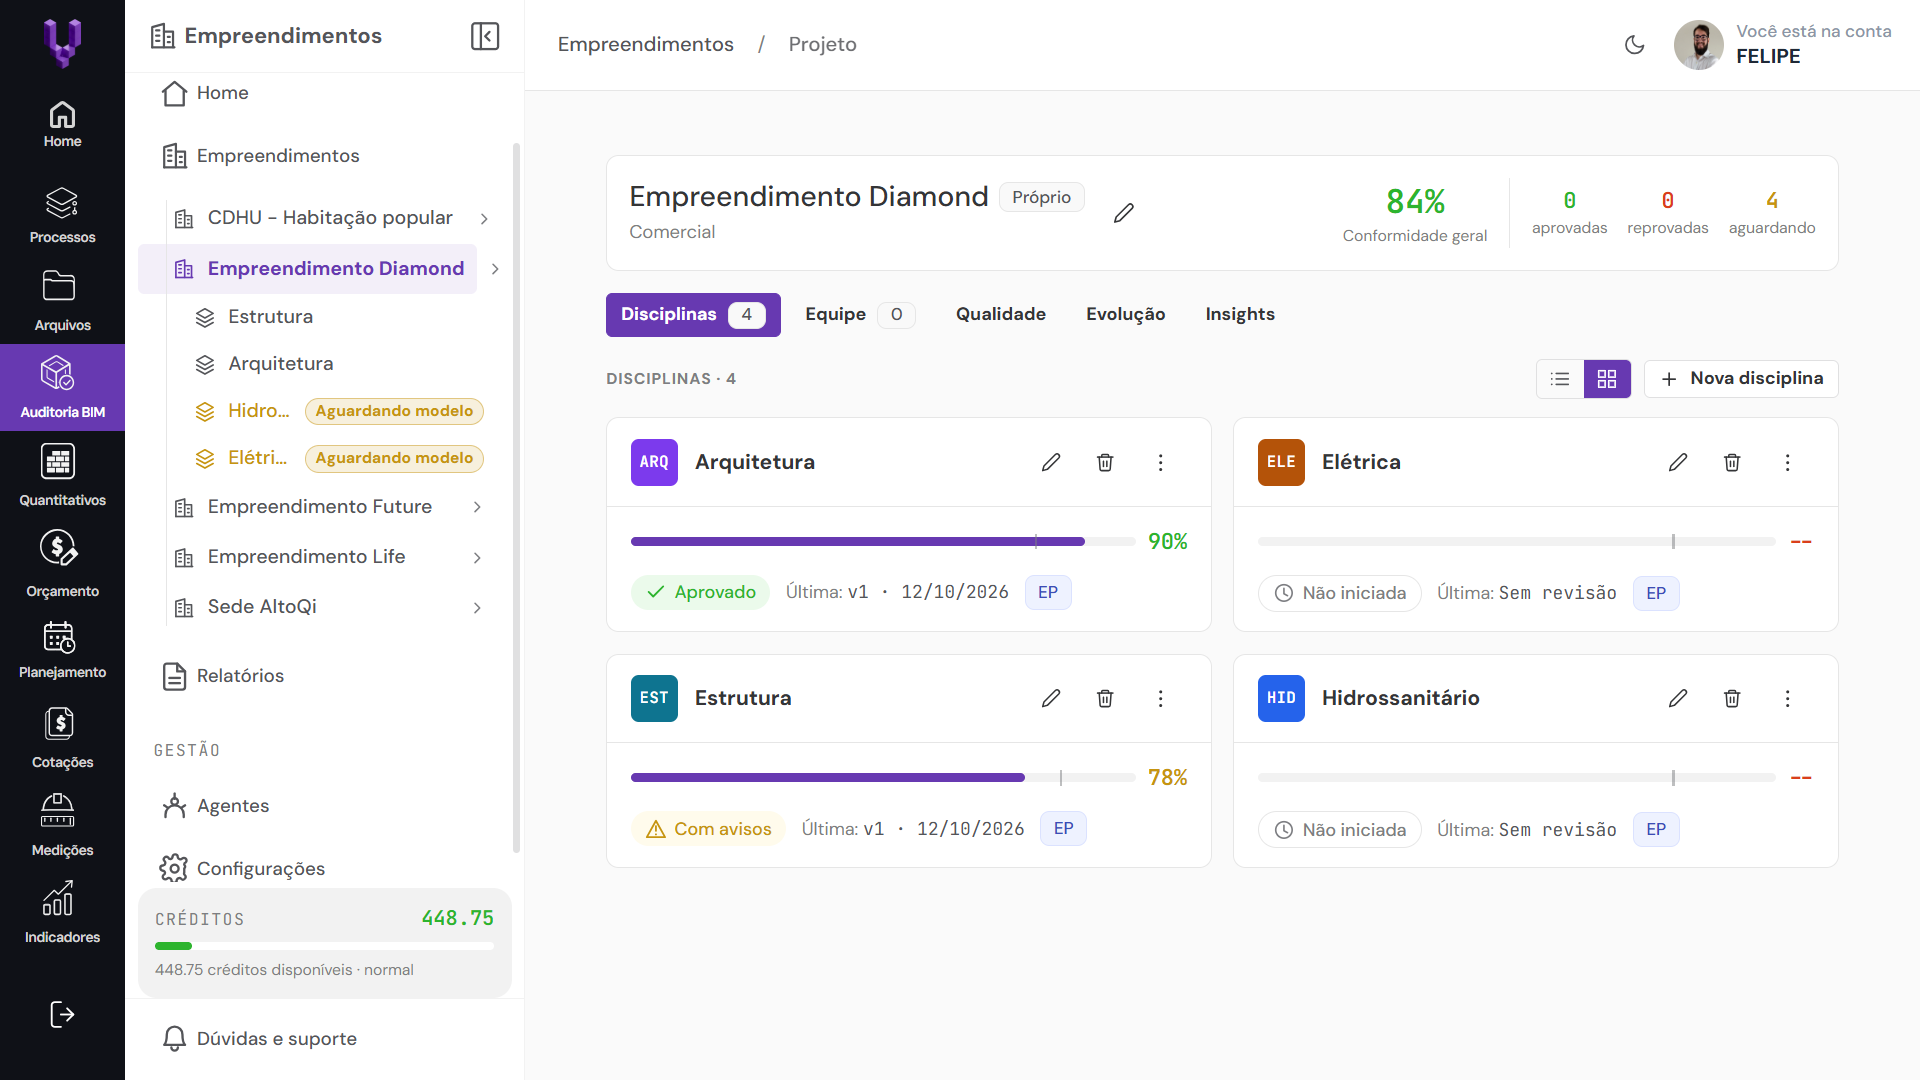Switch to the Qualidade tab
This screenshot has height=1080, width=1920.
tap(1001, 315)
